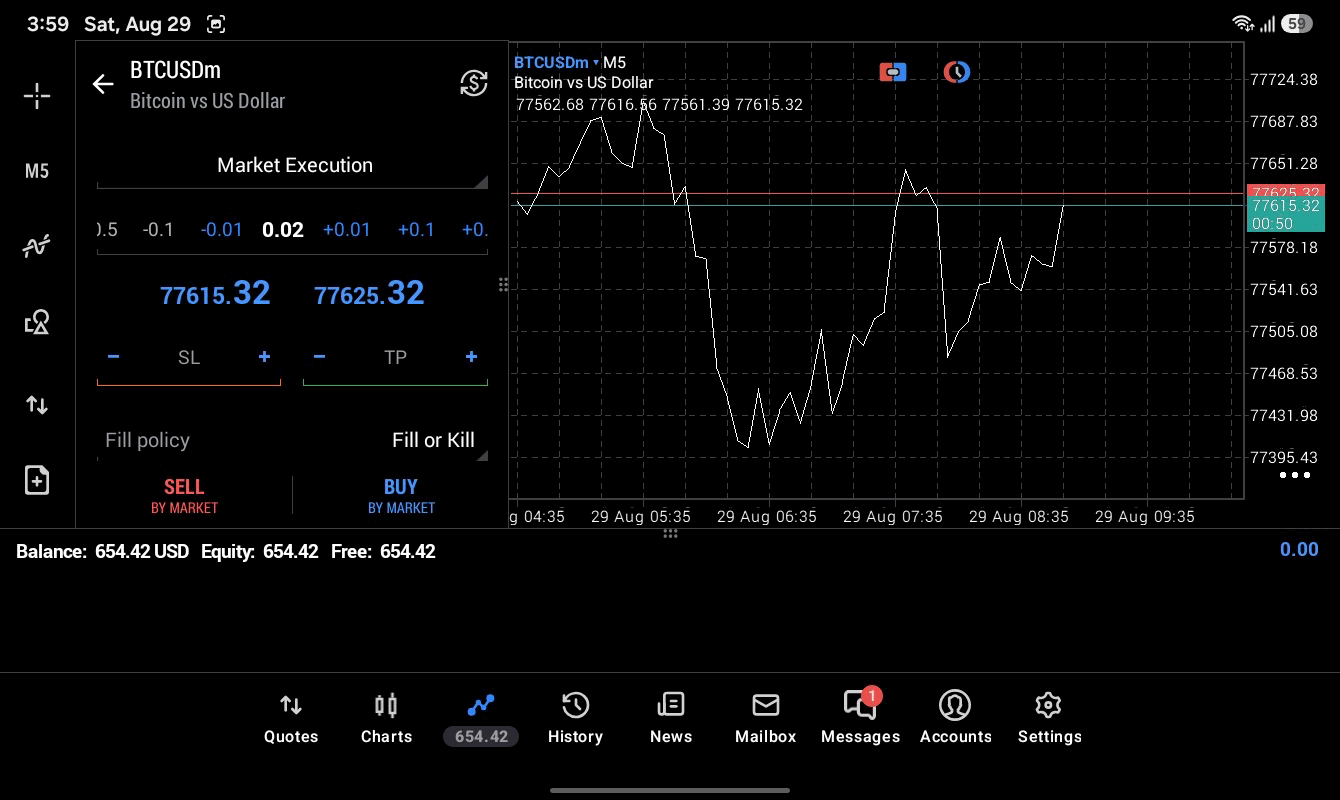
Task: Tap the ask price 77625.32
Action: coord(369,293)
